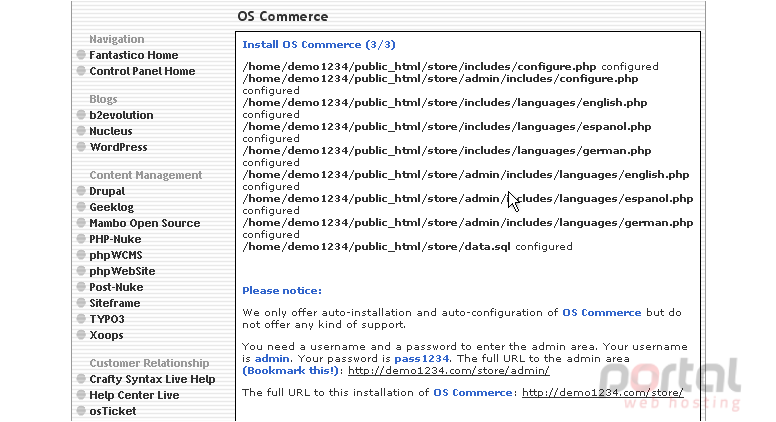Click the bullet icon beside Xoops
This screenshot has height=422, width=776.
(81, 335)
